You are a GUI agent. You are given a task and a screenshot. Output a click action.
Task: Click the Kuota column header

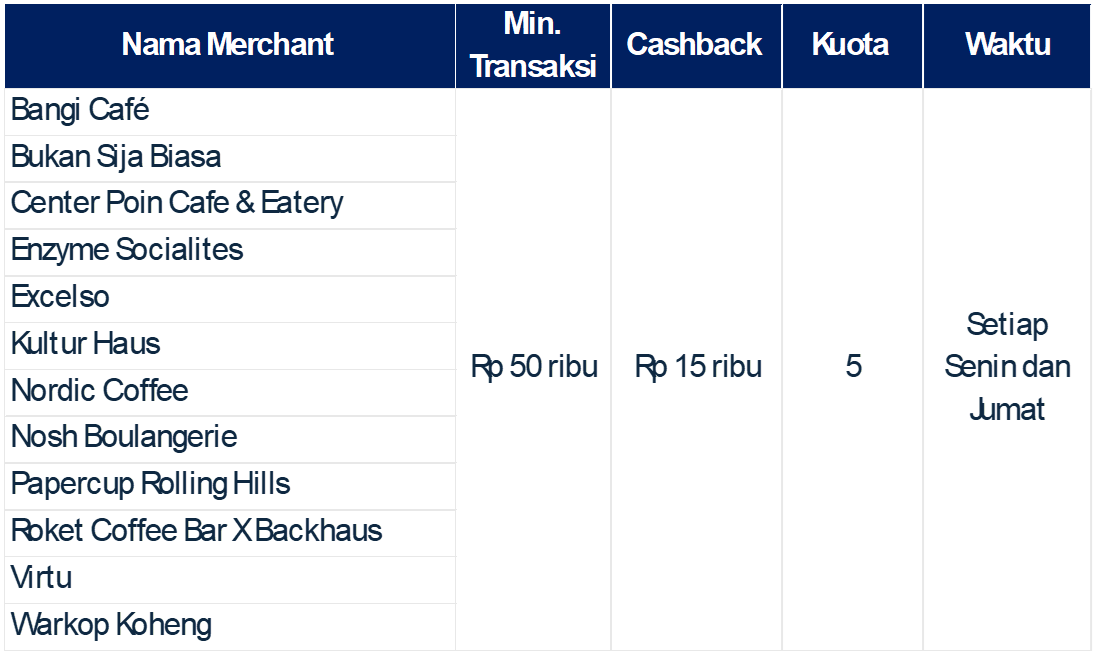pyautogui.click(x=850, y=45)
